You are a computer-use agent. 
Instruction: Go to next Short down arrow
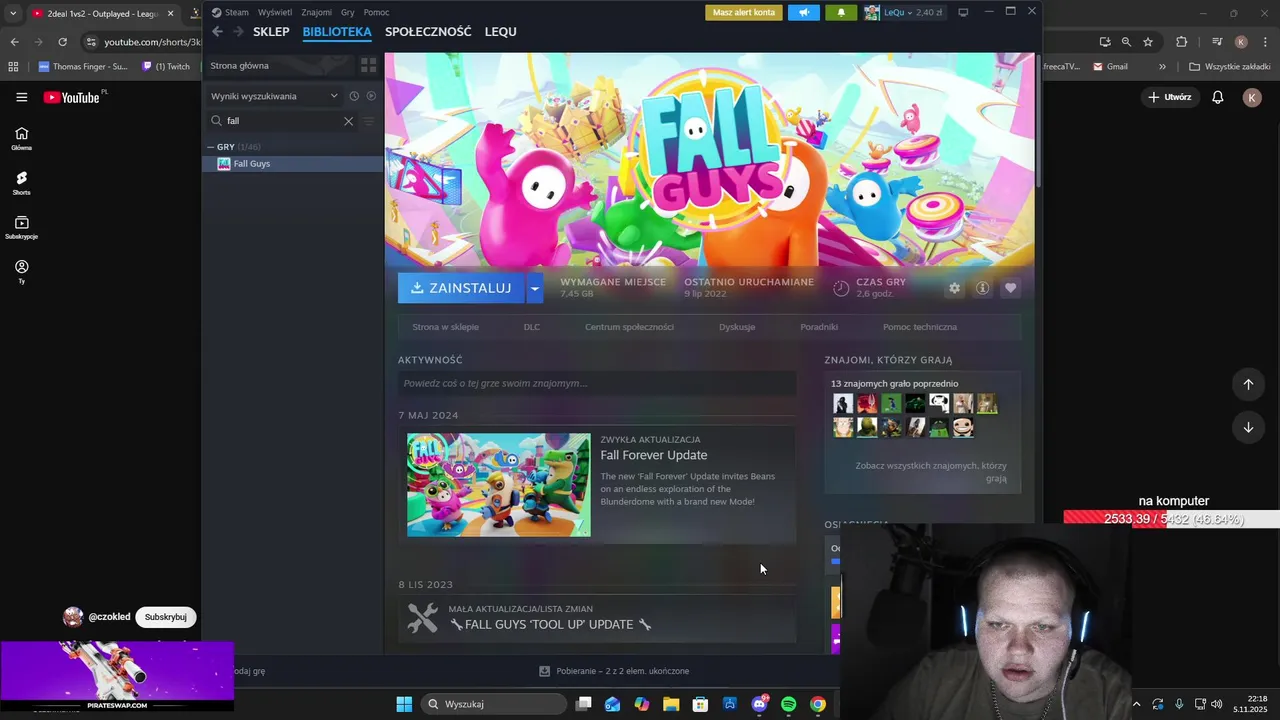point(1248,427)
